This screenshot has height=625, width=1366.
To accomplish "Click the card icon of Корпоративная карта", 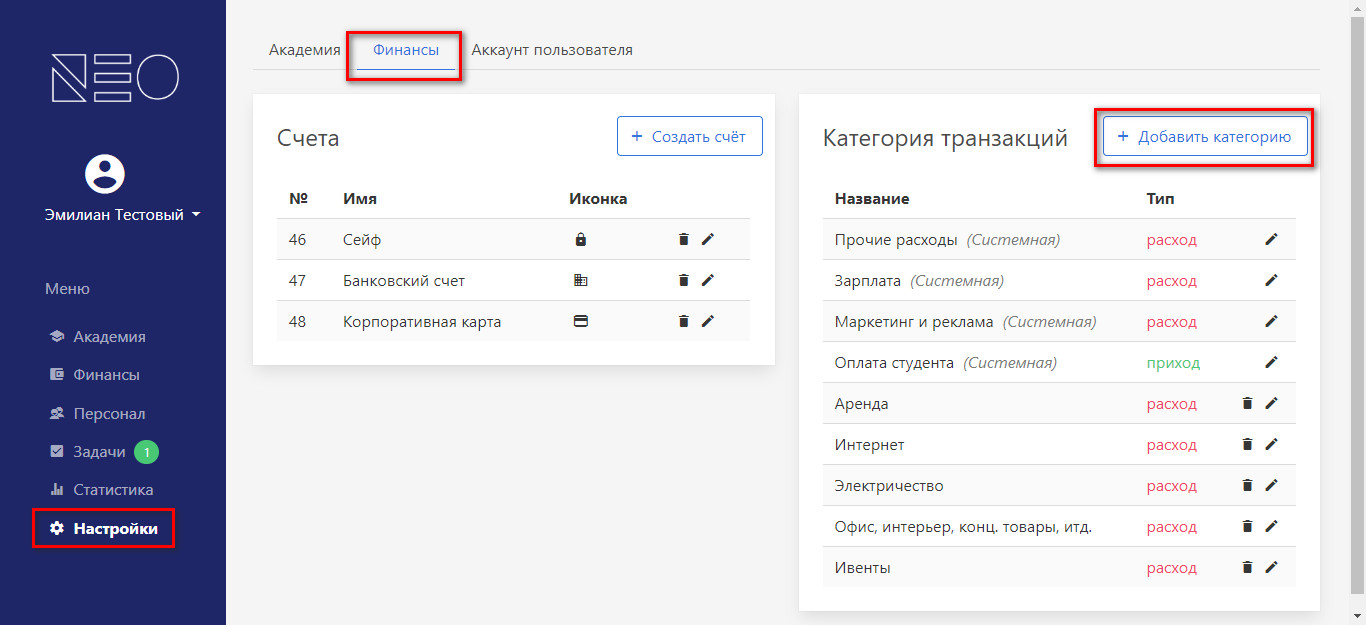I will coord(581,322).
